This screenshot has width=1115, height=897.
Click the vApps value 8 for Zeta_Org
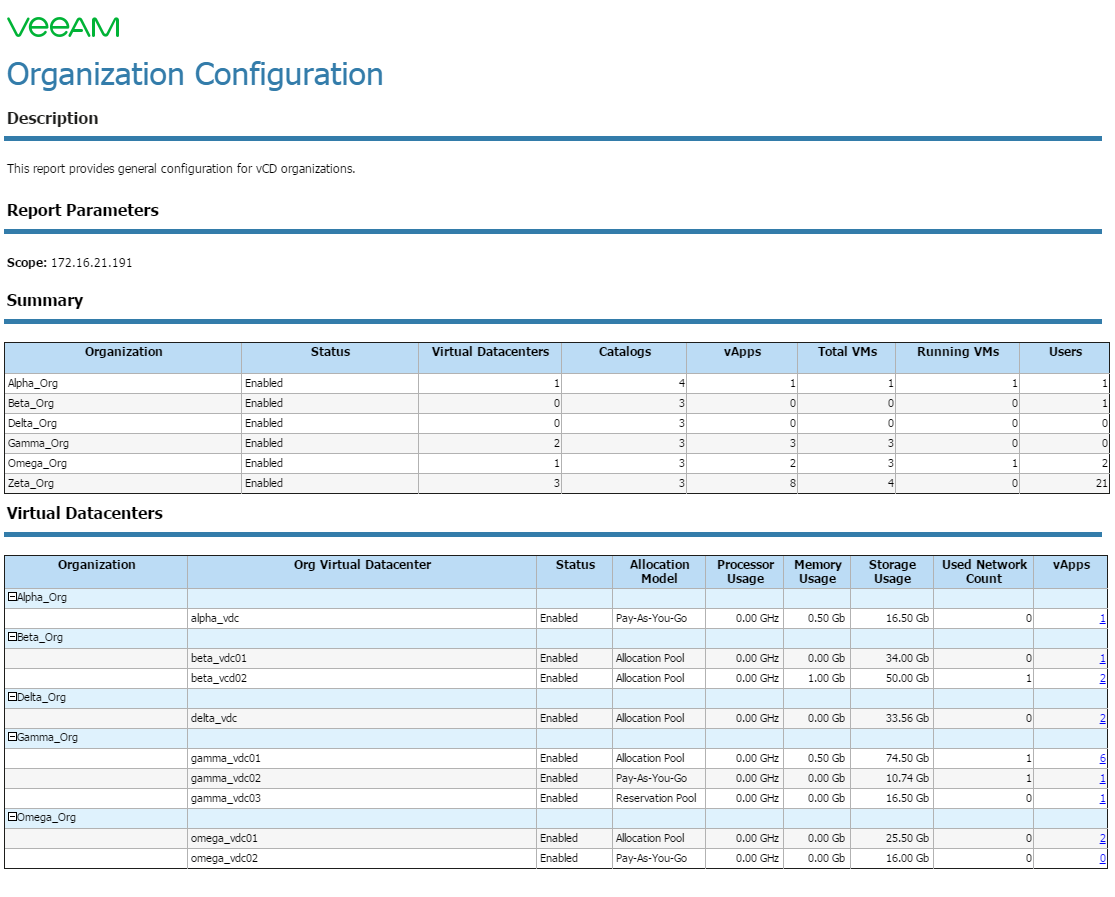pos(792,483)
